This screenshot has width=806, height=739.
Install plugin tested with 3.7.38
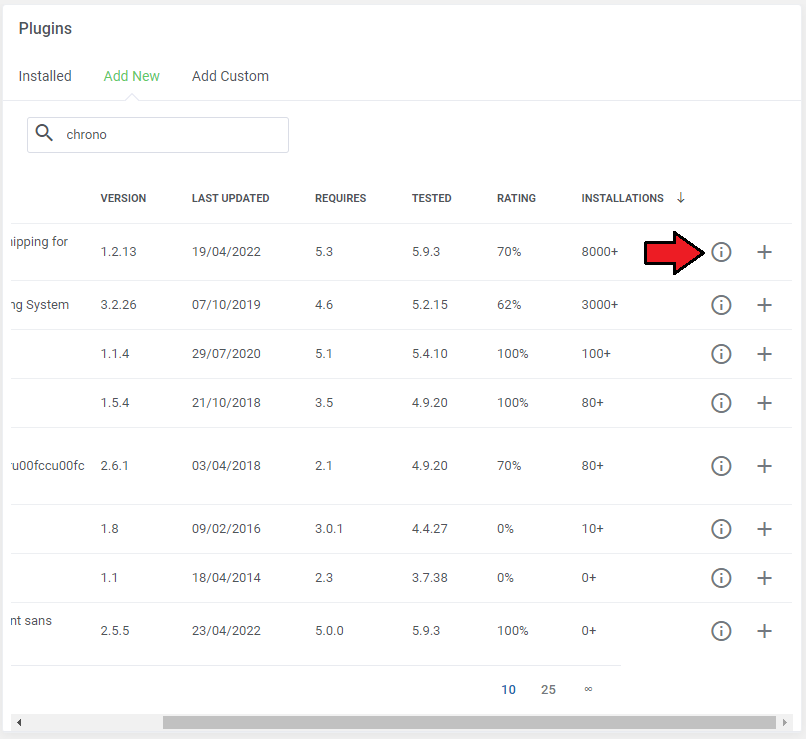coord(764,578)
